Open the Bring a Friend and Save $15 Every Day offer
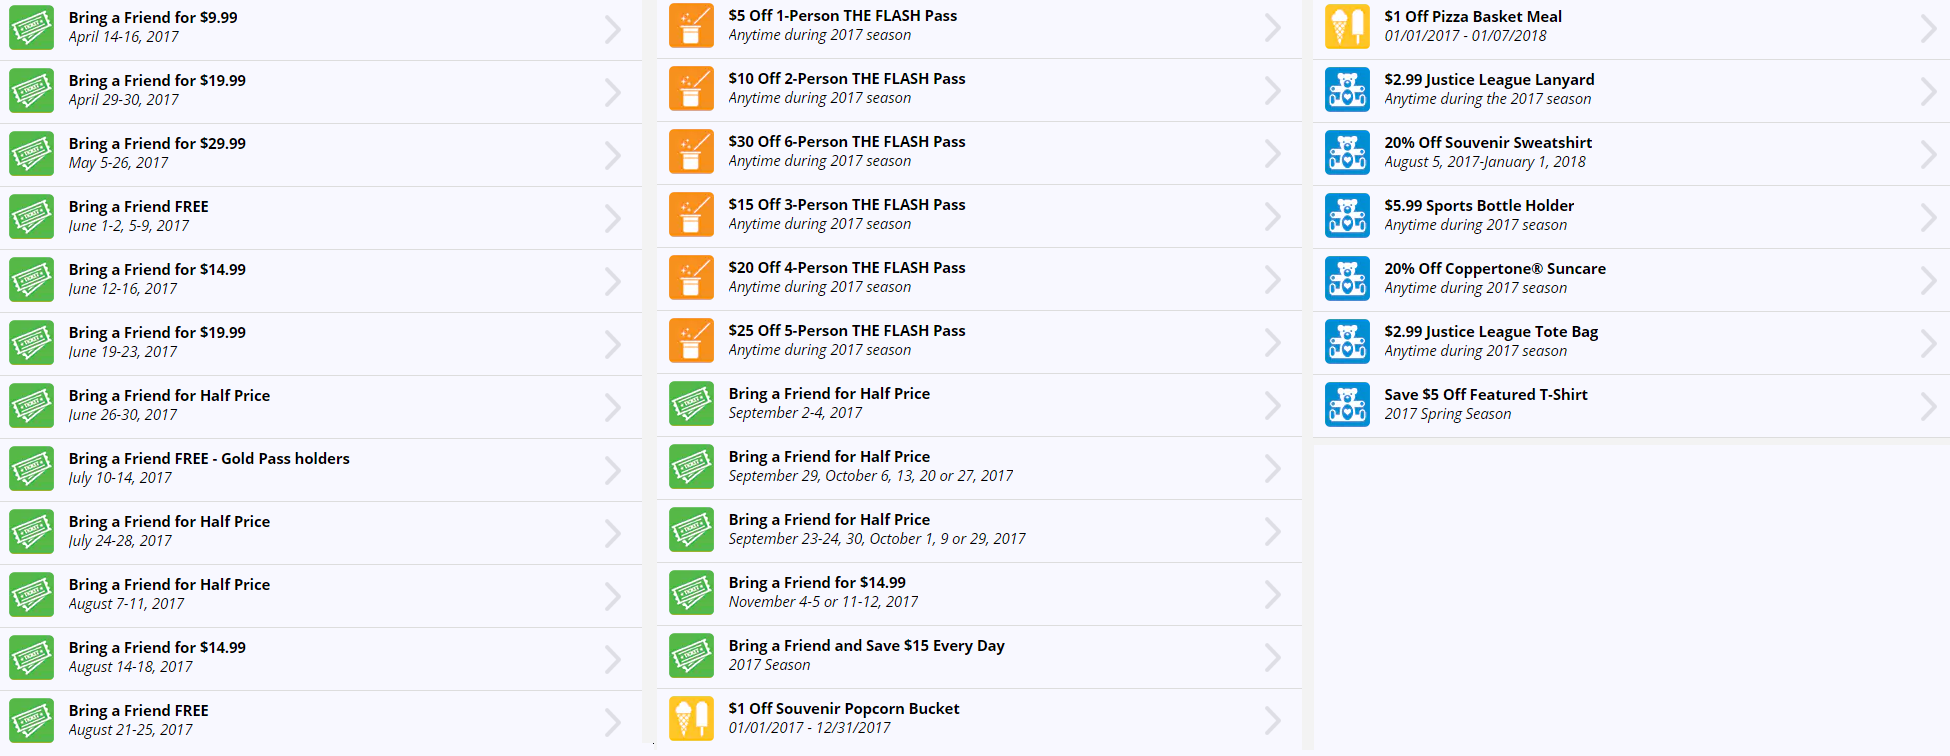The width and height of the screenshot is (1950, 756). (866, 655)
